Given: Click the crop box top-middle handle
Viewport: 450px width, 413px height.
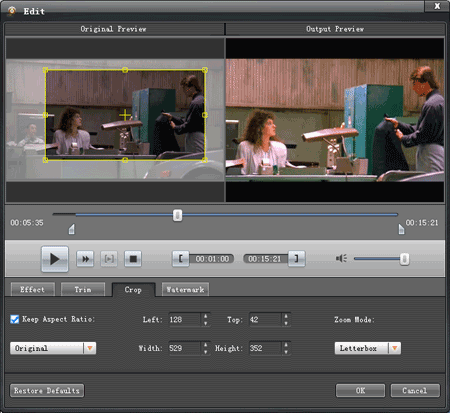Looking at the screenshot, I should [x=125, y=70].
